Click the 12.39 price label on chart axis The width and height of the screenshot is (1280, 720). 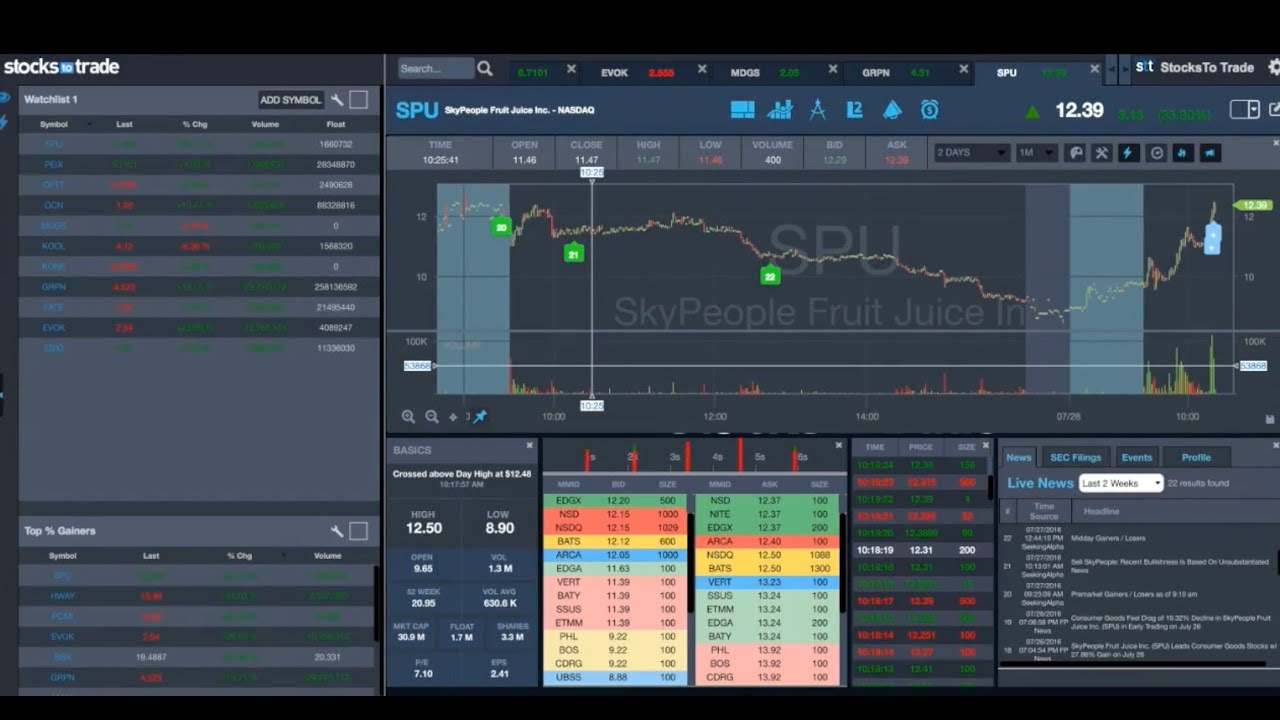click(x=1252, y=205)
